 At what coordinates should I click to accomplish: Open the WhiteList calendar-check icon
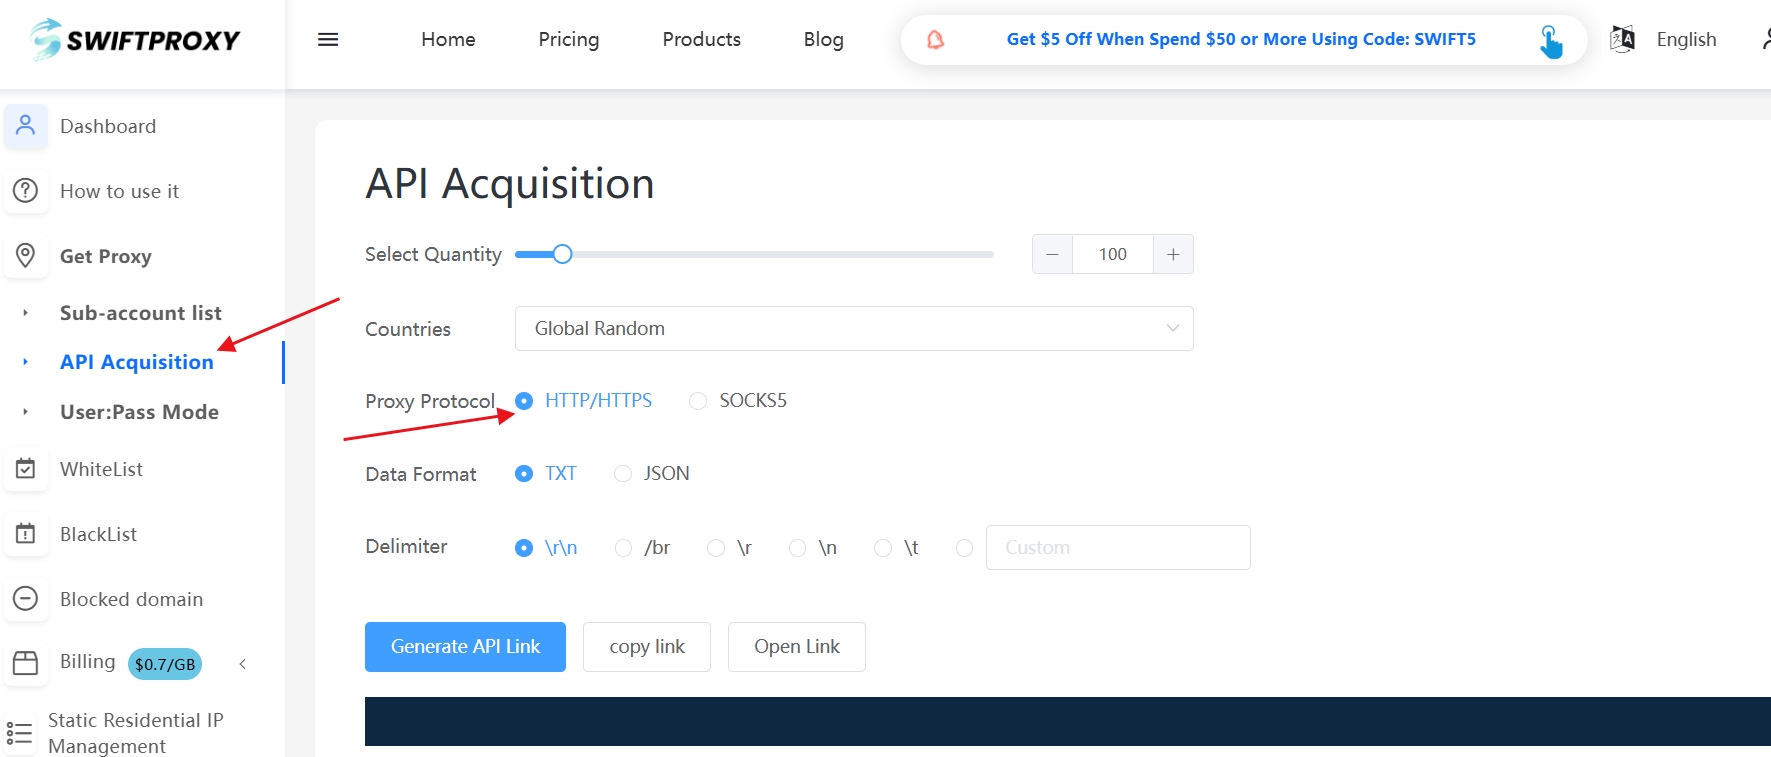click(x=26, y=468)
